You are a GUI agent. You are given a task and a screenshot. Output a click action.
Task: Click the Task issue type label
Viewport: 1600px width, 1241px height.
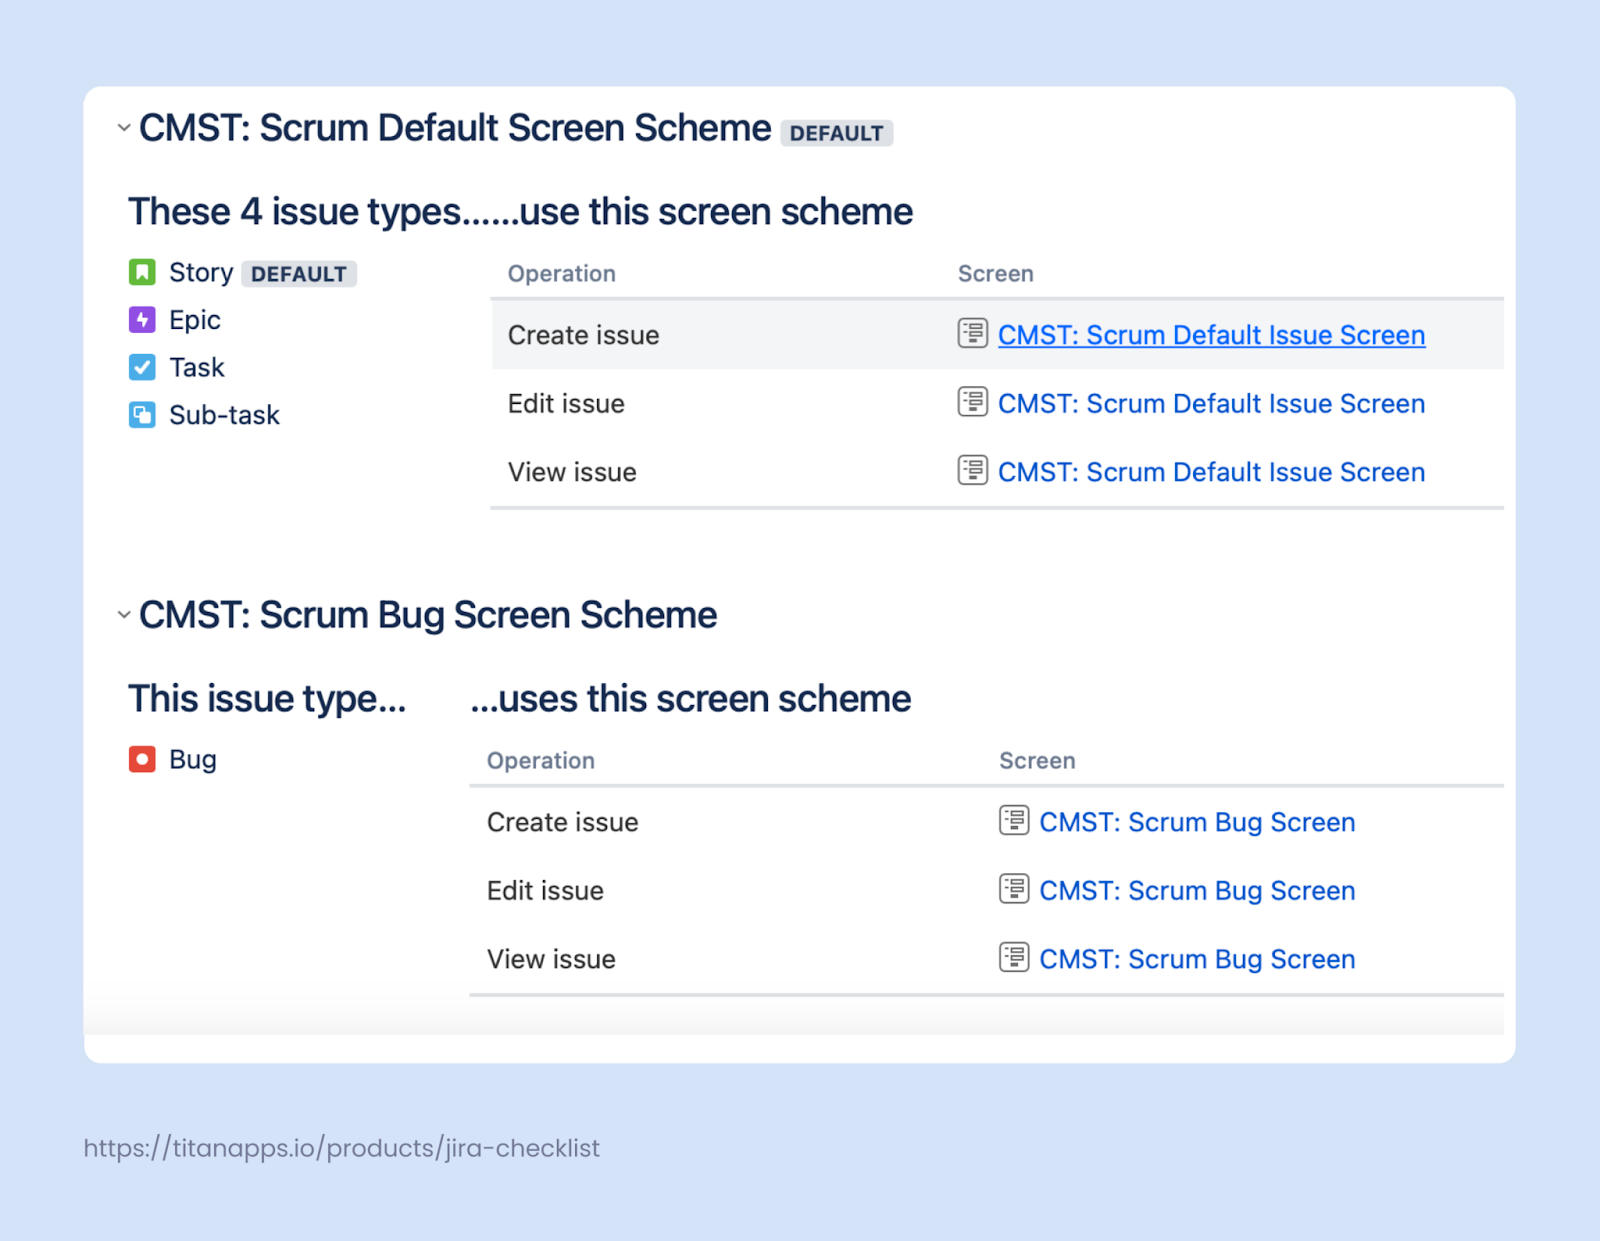[x=197, y=367]
